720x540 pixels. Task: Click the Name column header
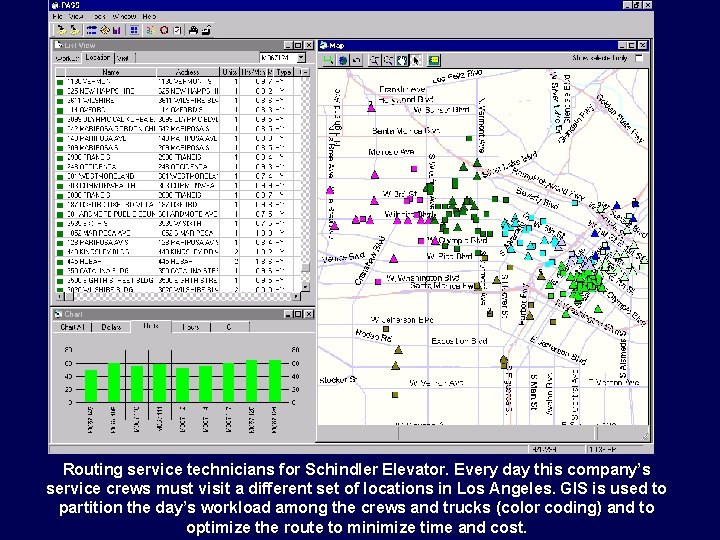[111, 72]
